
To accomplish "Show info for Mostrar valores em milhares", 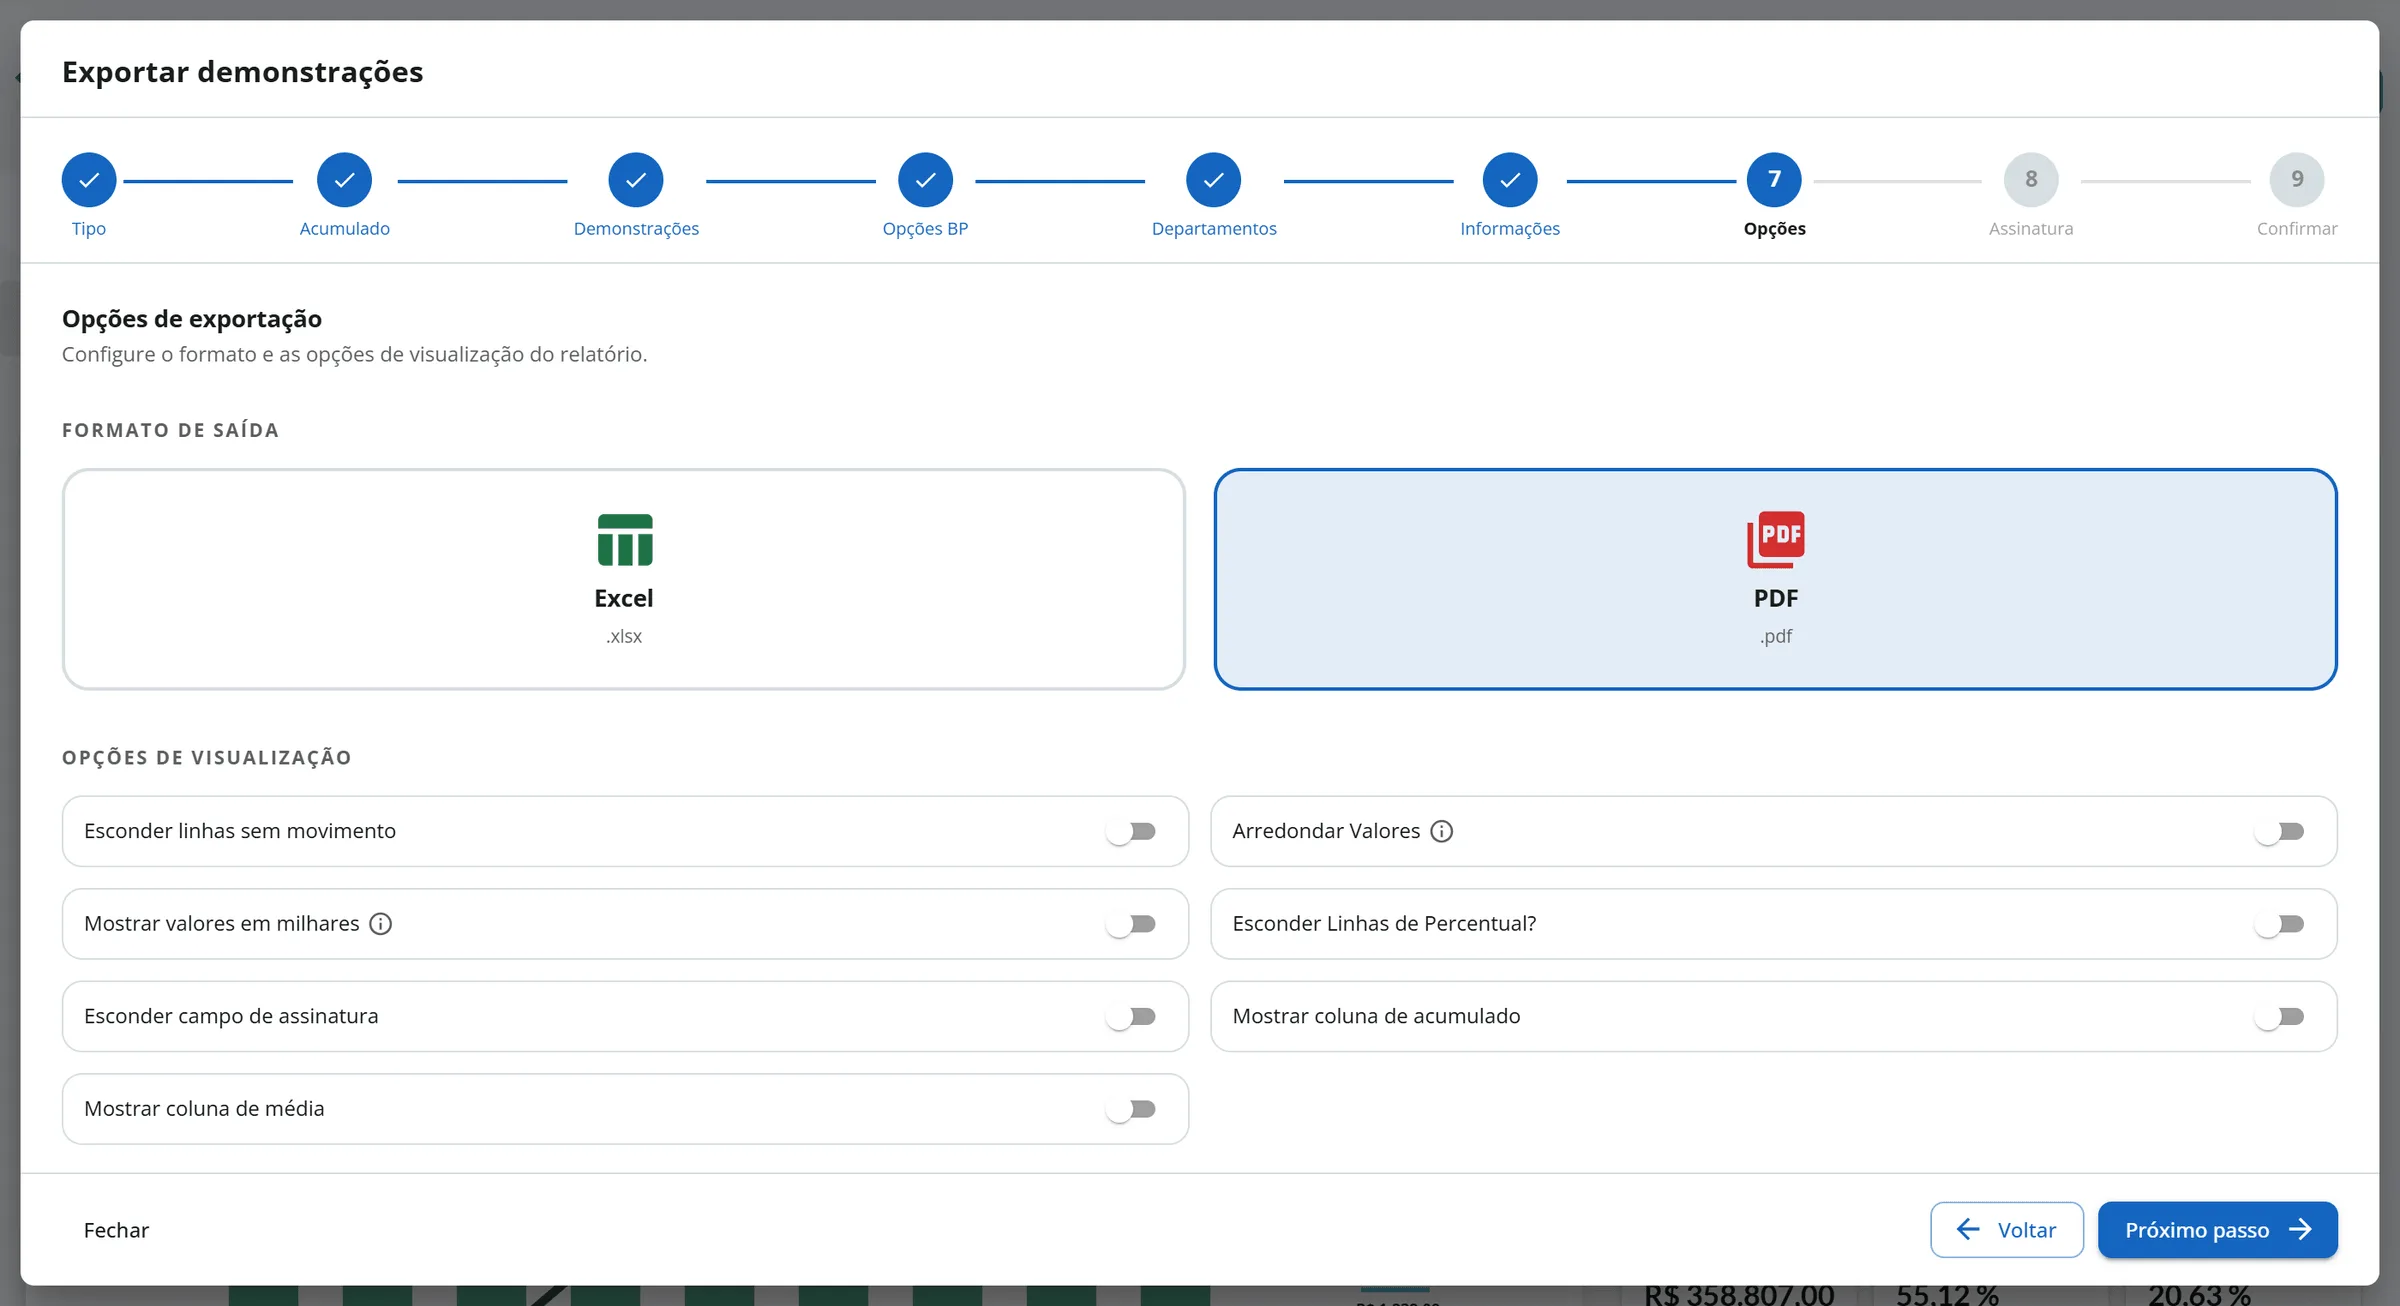I will [x=380, y=924].
